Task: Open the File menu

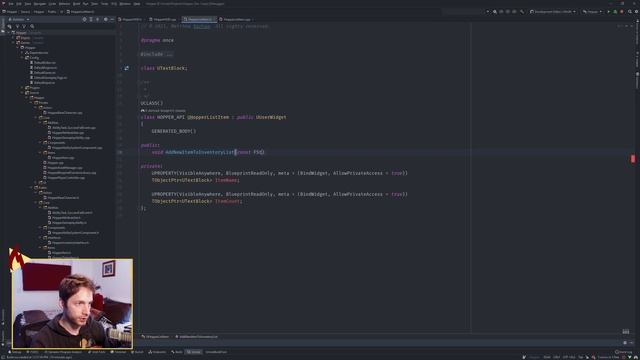Action: click(x=11, y=4)
